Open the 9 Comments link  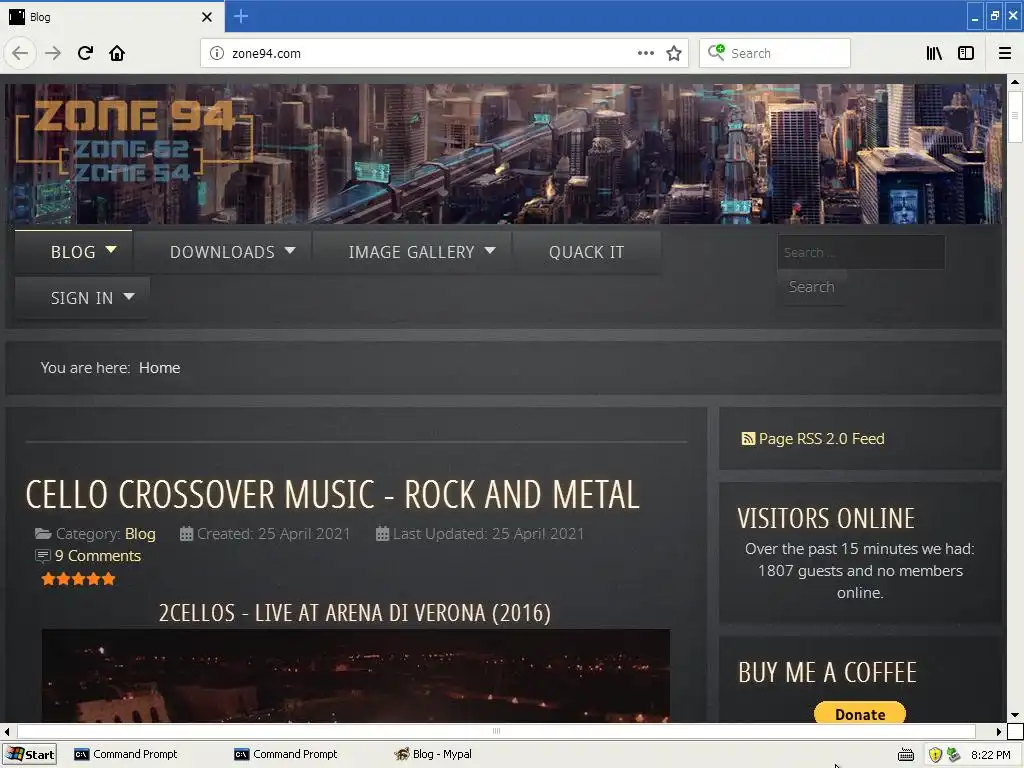(98, 556)
